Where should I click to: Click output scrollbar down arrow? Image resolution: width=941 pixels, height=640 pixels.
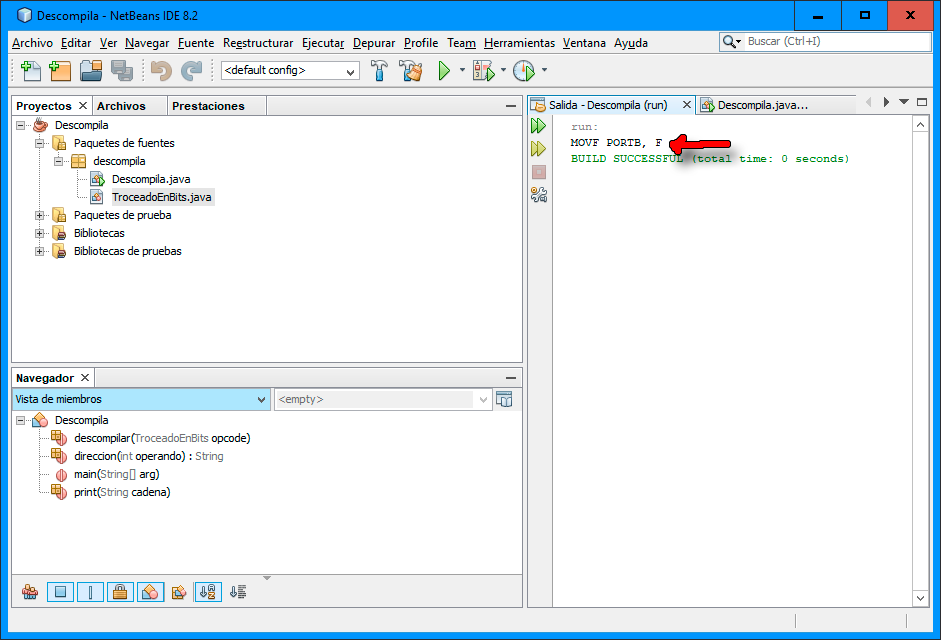pyautogui.click(x=920, y=598)
